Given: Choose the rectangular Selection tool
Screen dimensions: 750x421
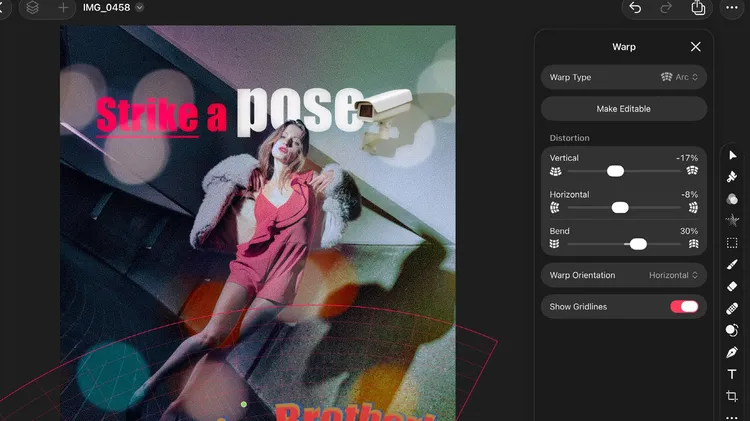Looking at the screenshot, I should 732,243.
